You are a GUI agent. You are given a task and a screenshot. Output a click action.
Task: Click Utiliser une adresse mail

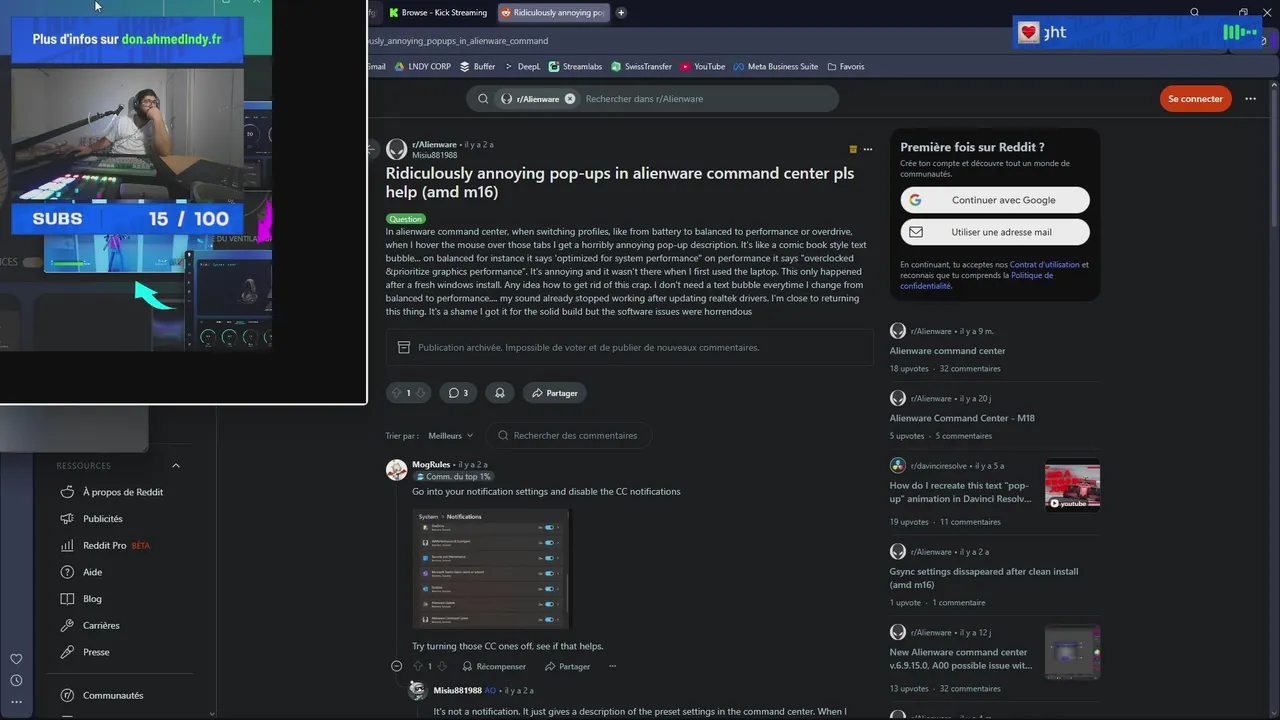(995, 232)
